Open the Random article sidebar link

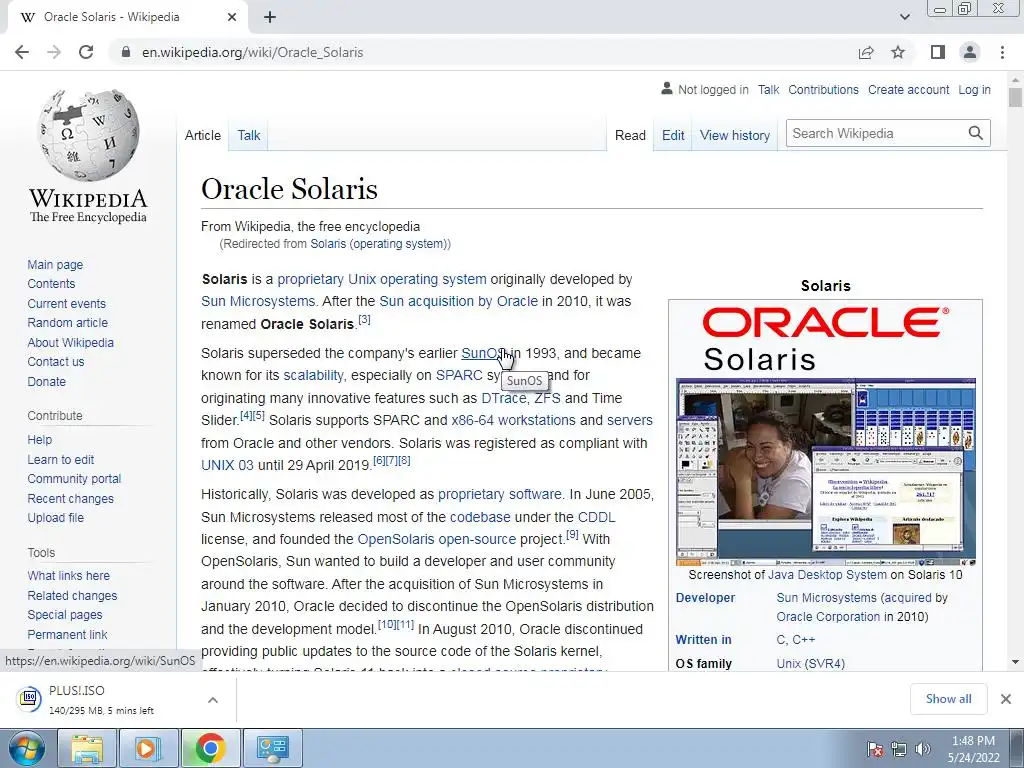pyautogui.click(x=67, y=323)
